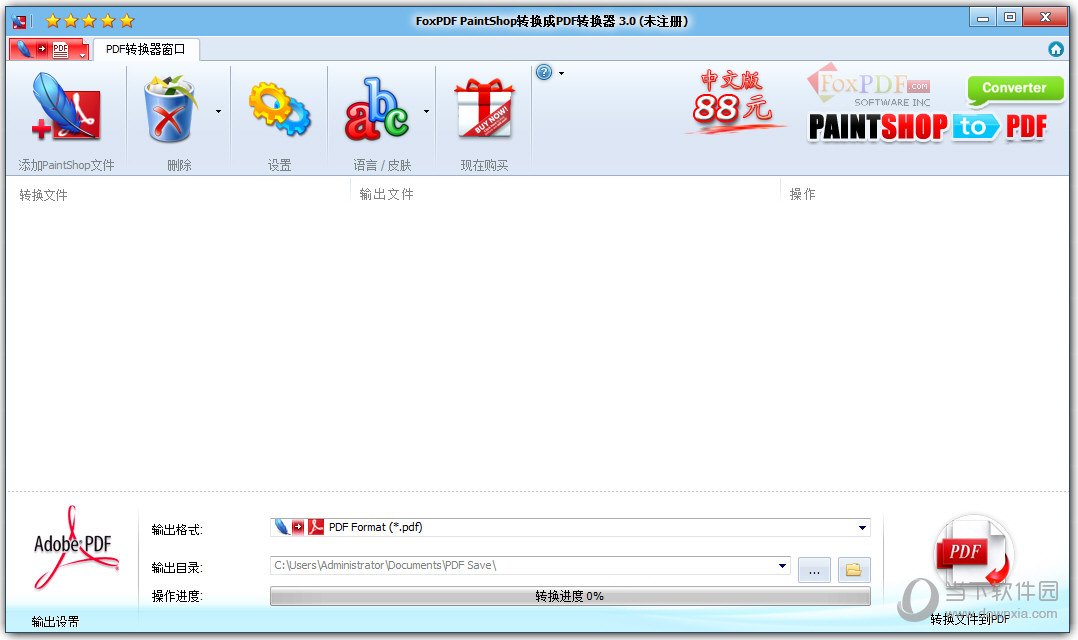Screen dimensions: 1078x640
Task: Click the Buy Now gift box icon
Action: (x=485, y=108)
